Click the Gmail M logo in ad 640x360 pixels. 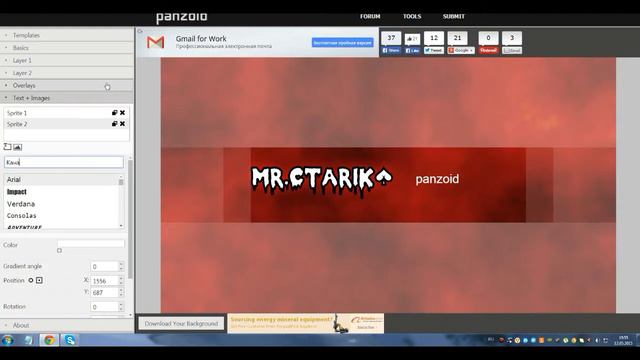pos(156,42)
